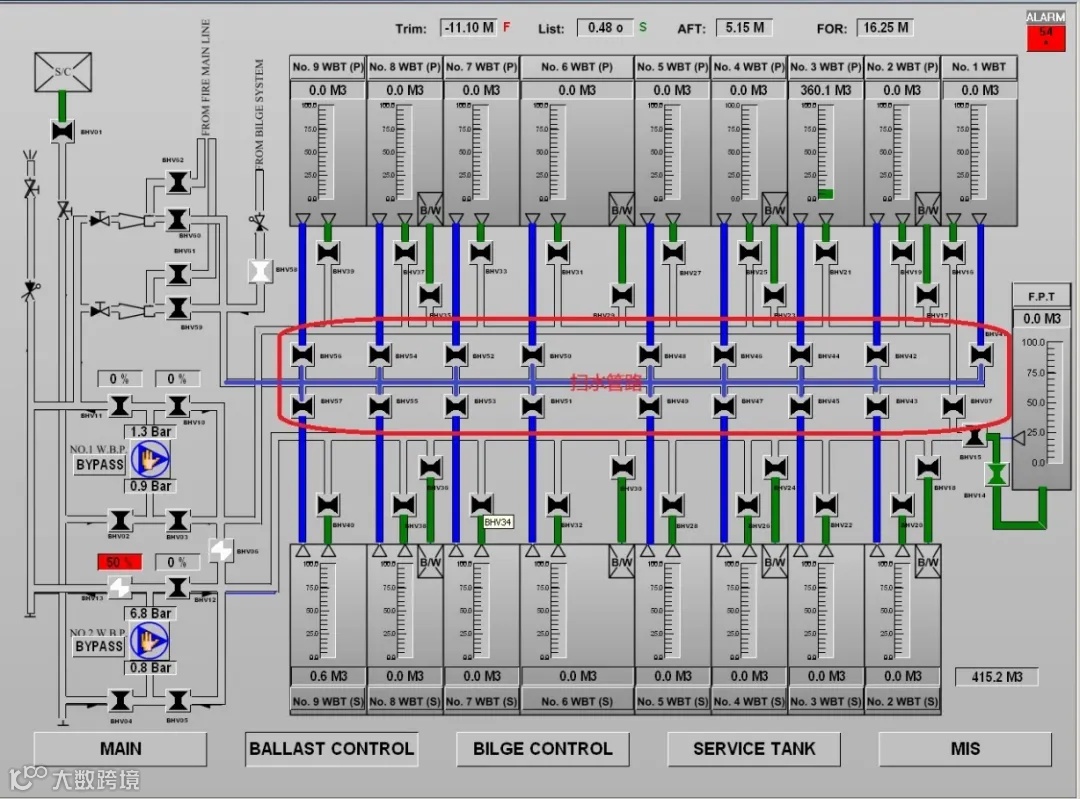Click stripping valve BHV44
Screen dimensions: 1080x799
[x=800, y=355]
